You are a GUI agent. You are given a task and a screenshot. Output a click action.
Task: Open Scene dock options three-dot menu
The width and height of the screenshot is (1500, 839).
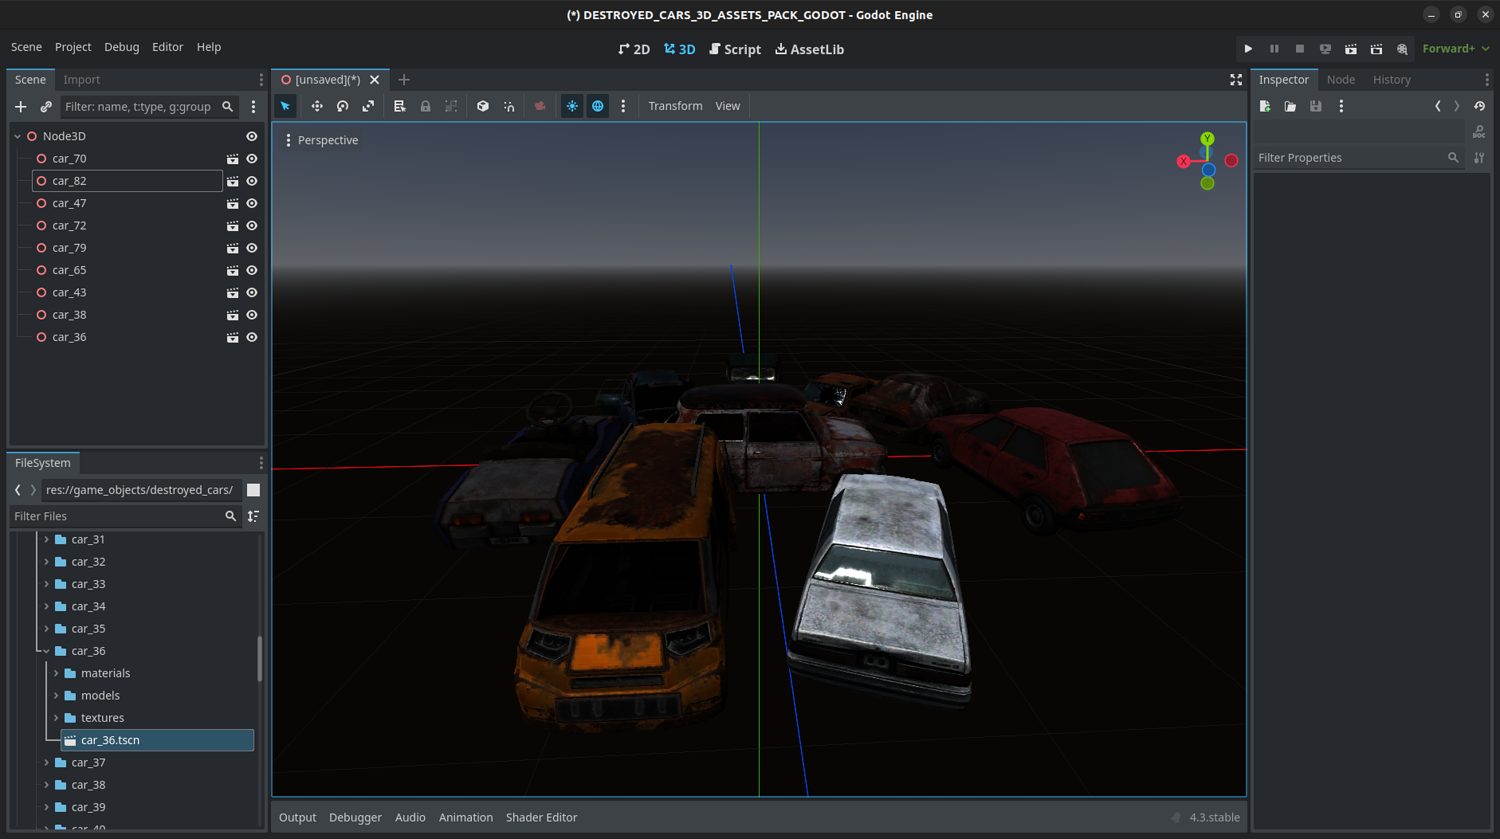point(253,107)
